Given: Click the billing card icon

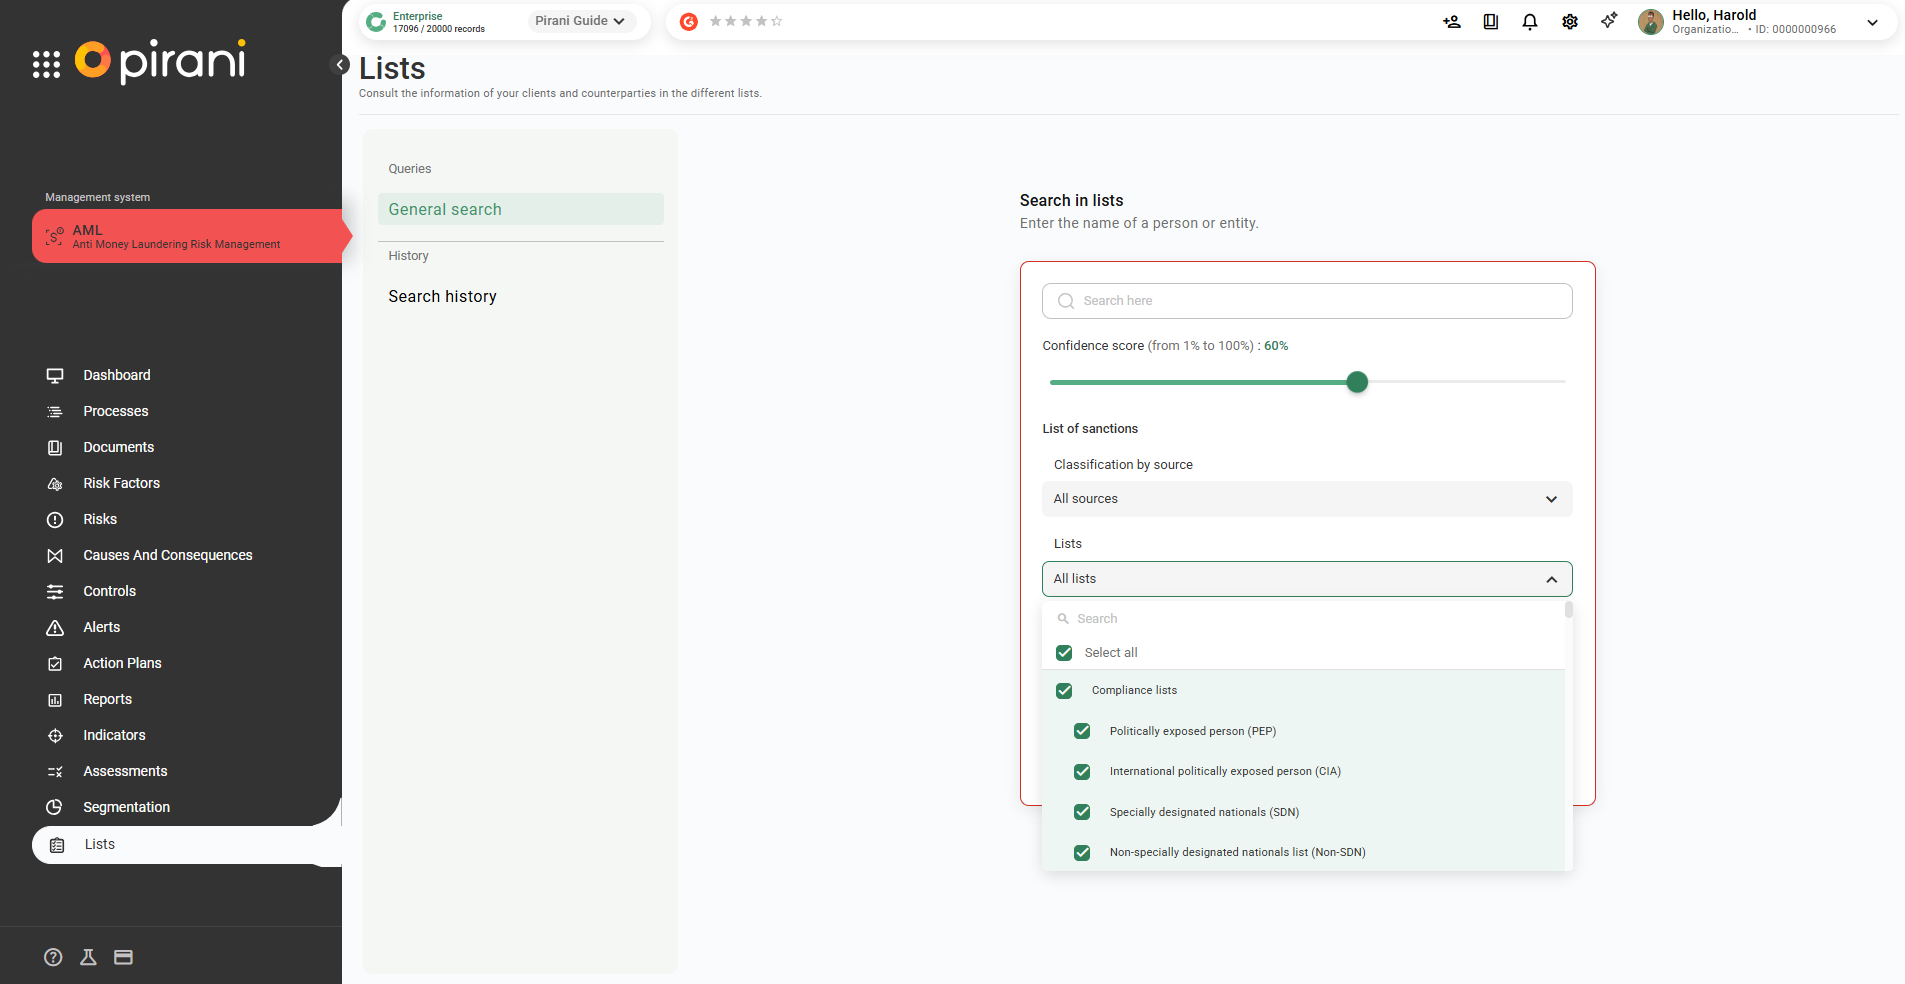Looking at the screenshot, I should click(x=123, y=957).
